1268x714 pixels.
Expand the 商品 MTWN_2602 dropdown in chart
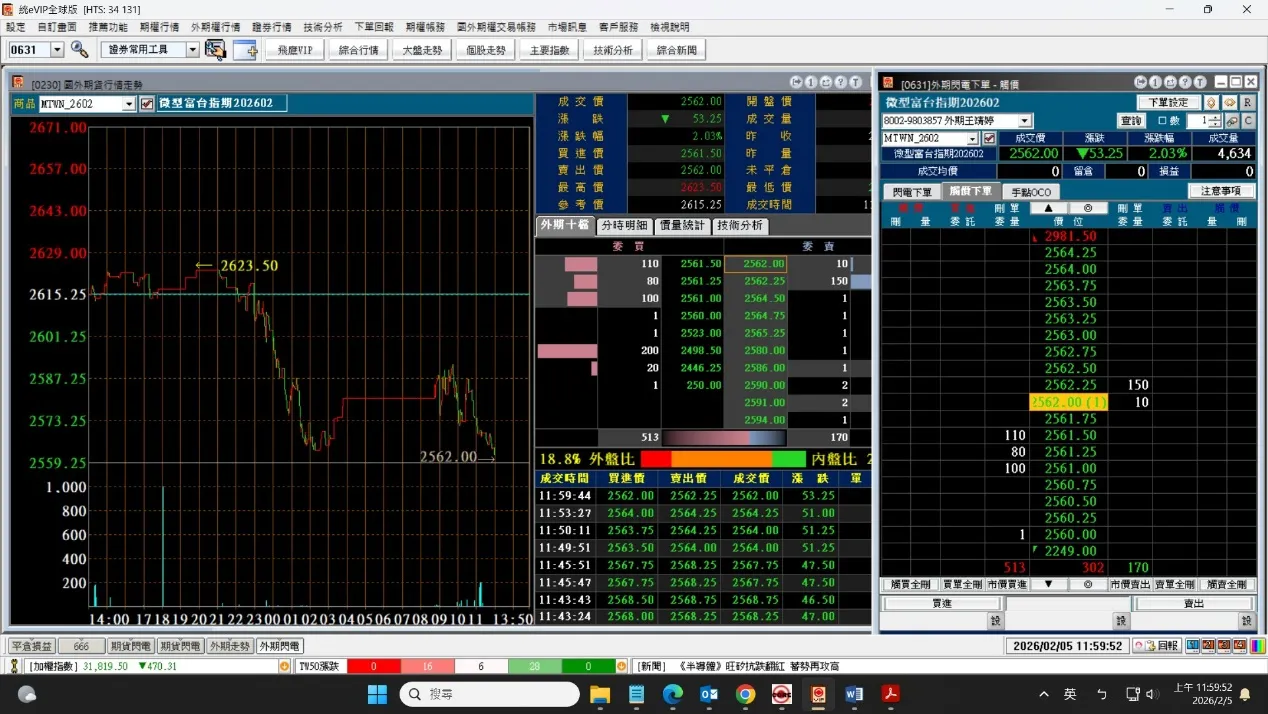[129, 103]
